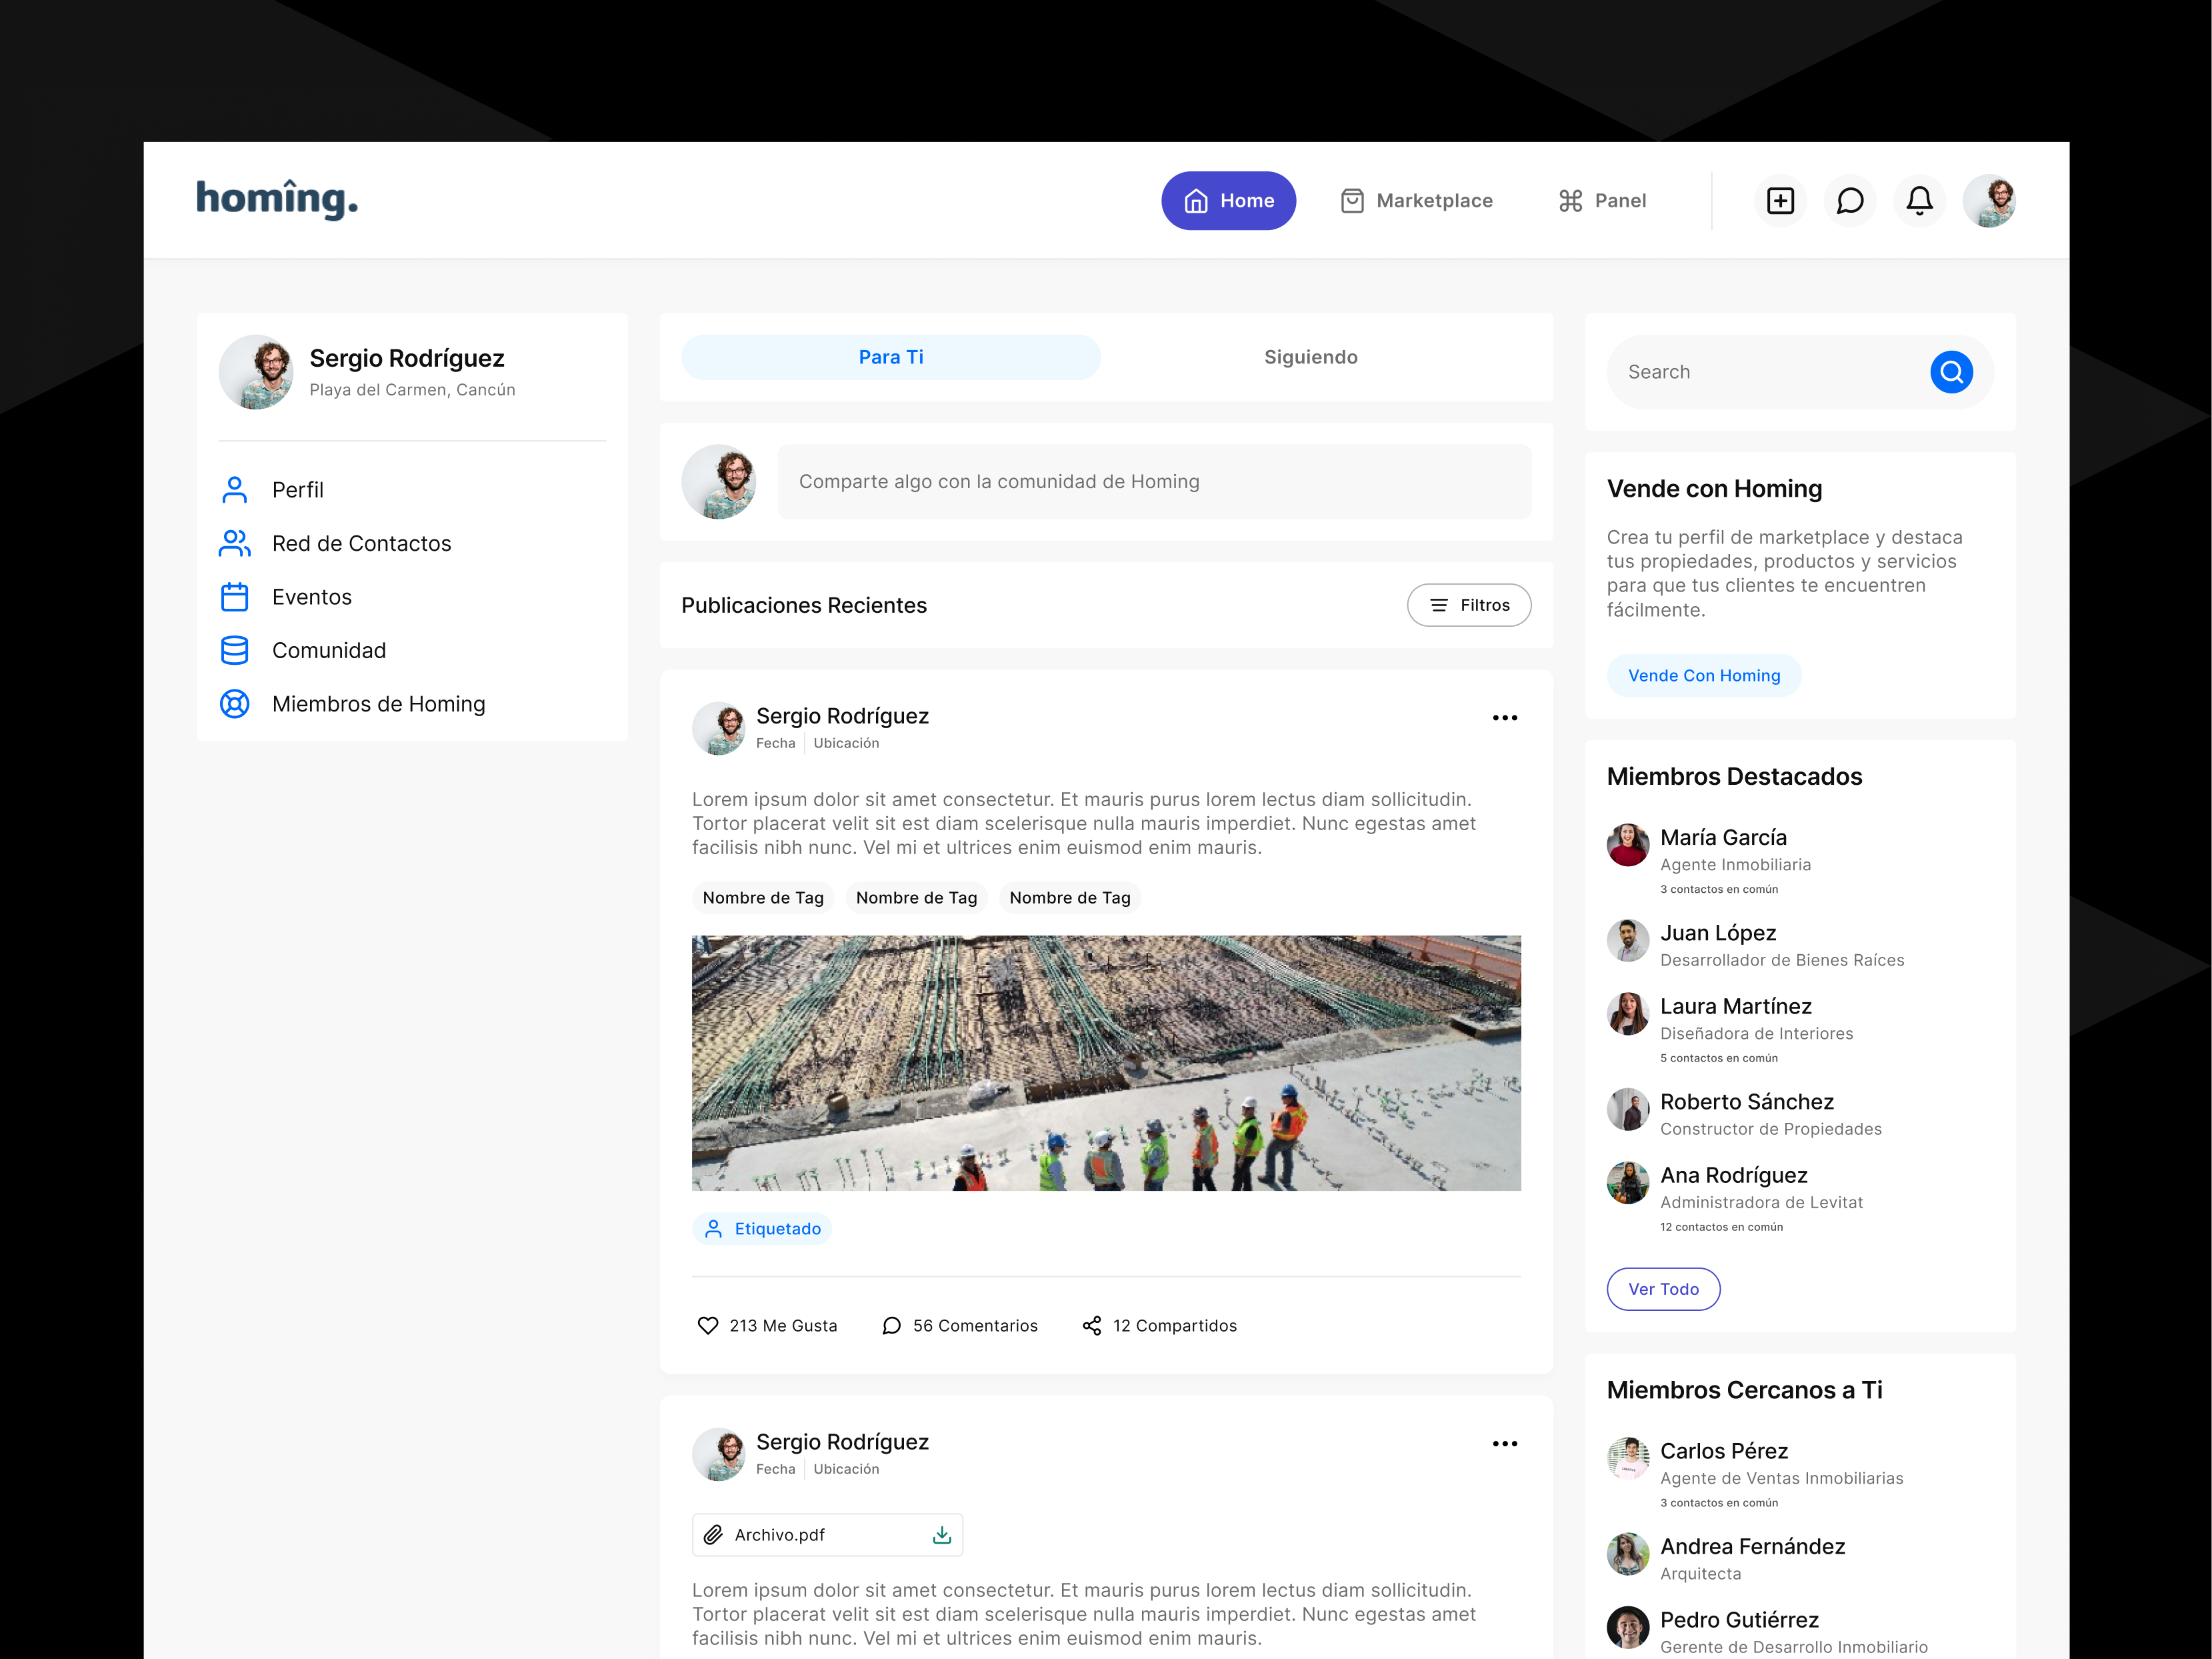
Task: Open options menu on second post
Action: (x=1505, y=1444)
